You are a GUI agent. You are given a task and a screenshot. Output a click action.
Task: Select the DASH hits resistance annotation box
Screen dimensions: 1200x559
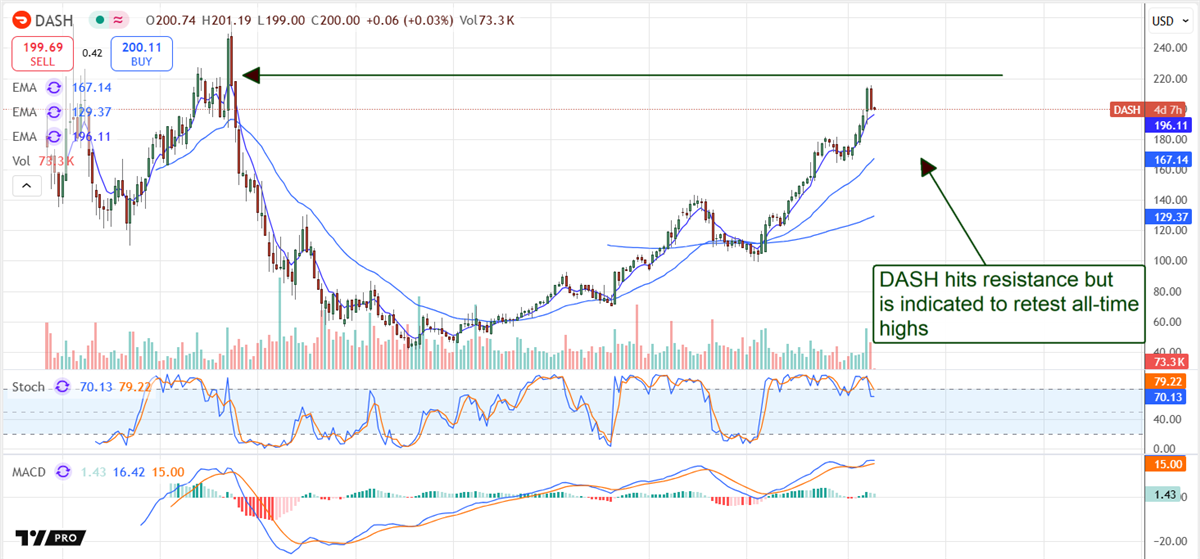[x=1008, y=302]
